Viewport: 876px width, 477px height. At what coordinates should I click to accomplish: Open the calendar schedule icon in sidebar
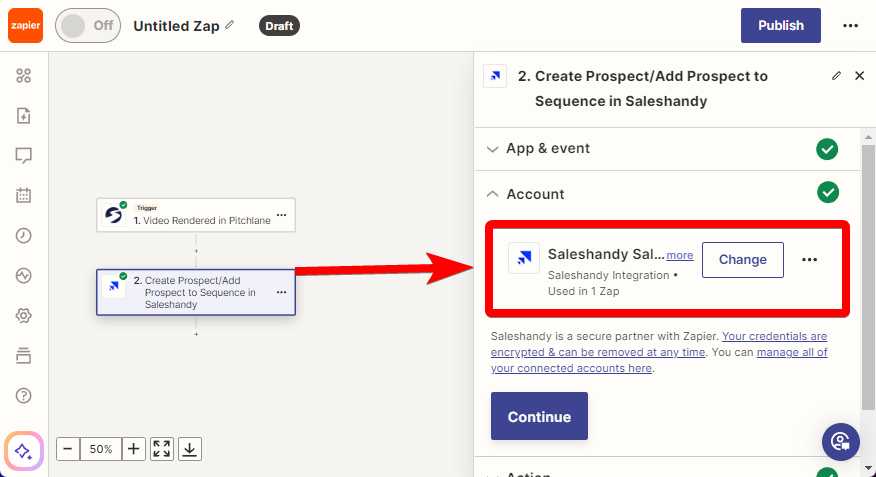pos(23,195)
